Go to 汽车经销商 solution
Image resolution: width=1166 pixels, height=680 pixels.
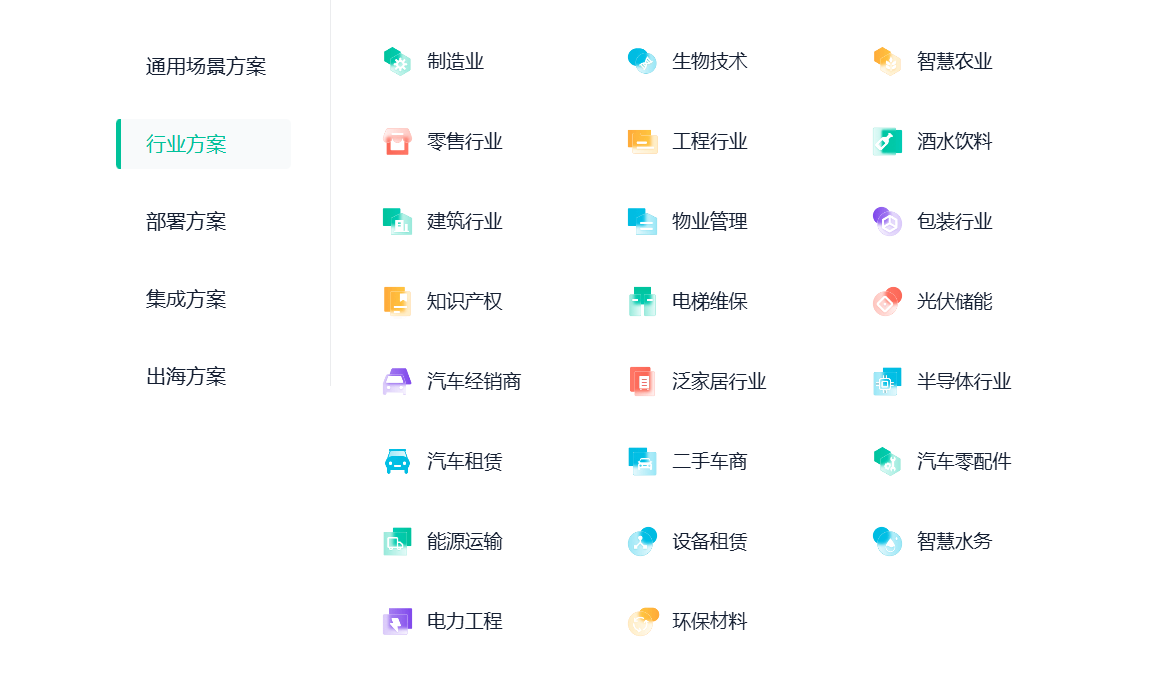(x=474, y=382)
